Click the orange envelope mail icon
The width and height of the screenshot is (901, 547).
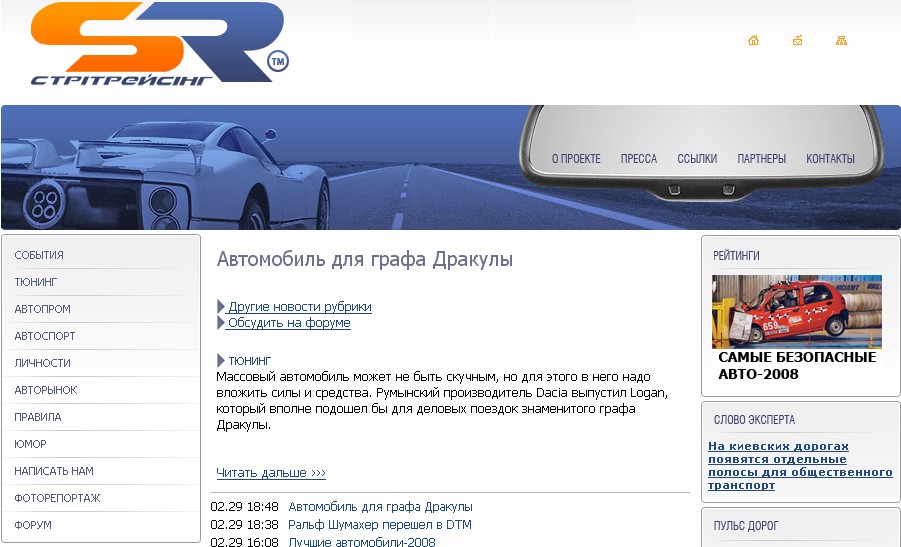pos(797,41)
